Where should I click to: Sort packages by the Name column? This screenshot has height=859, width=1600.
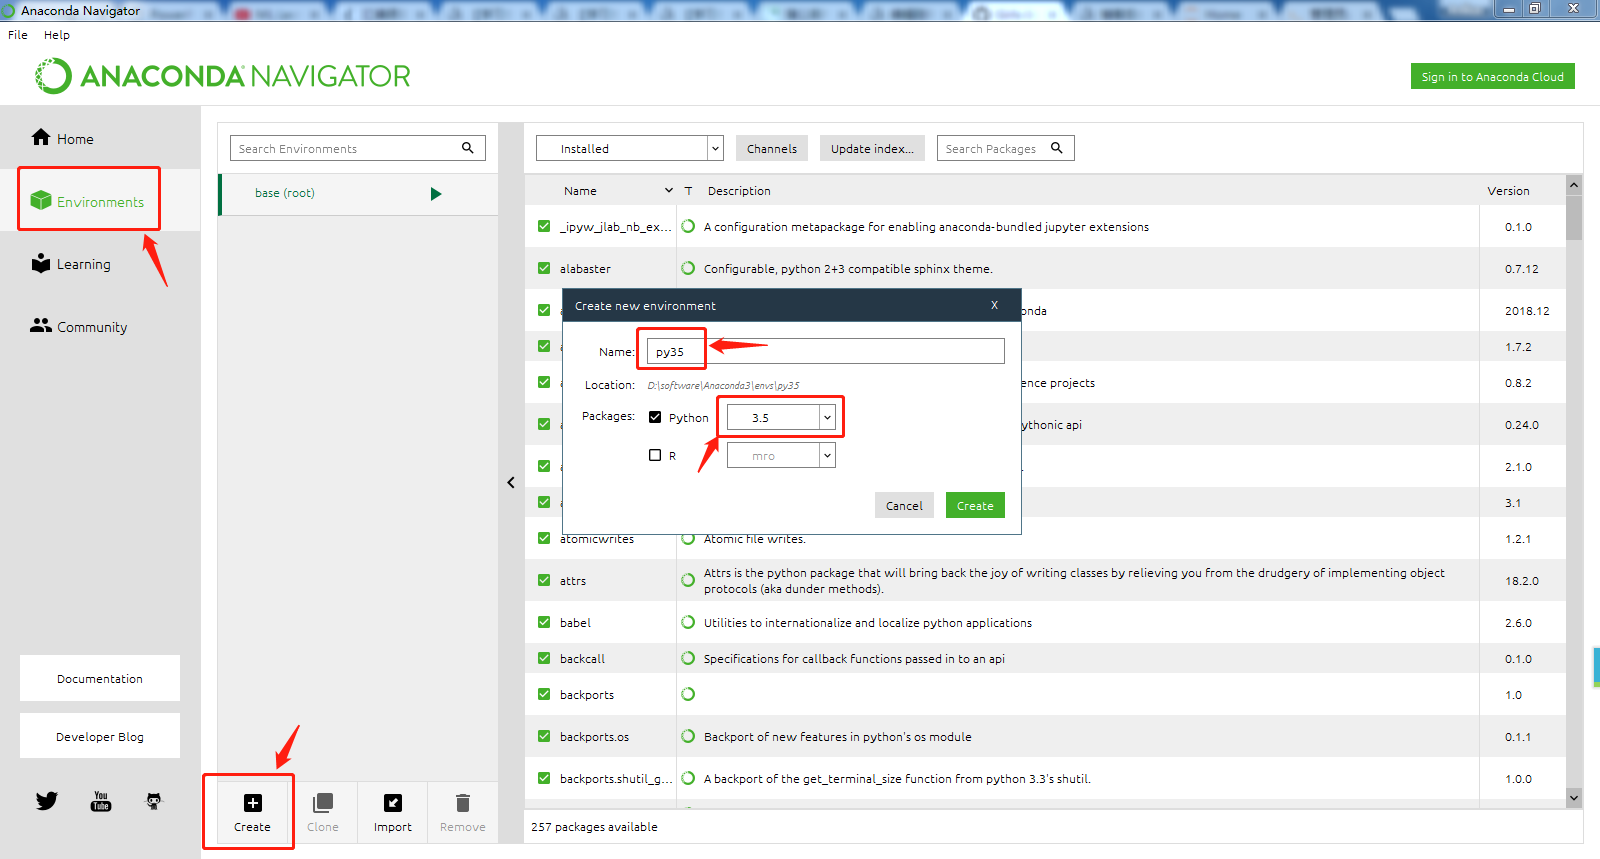pyautogui.click(x=580, y=190)
